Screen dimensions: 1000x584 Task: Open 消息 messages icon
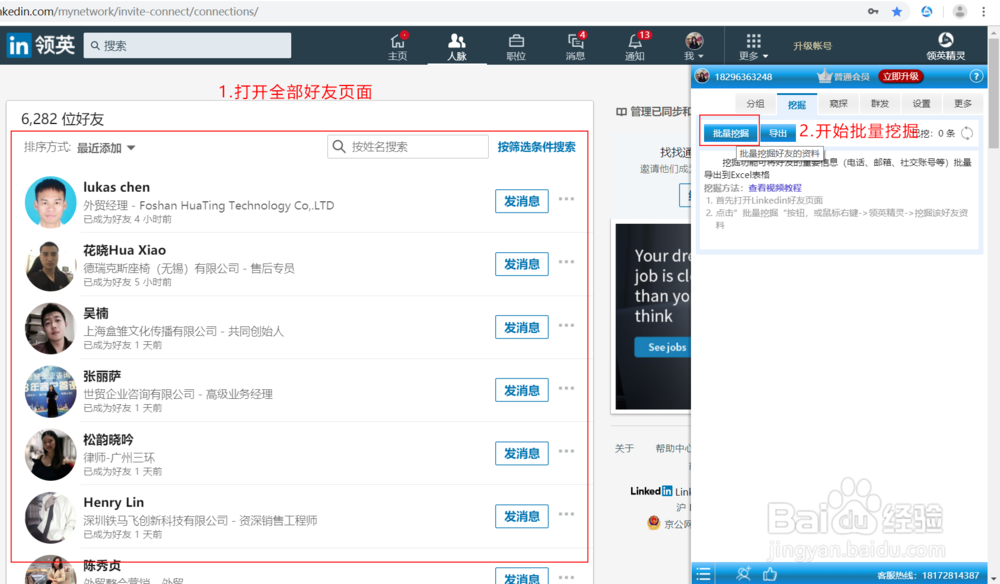575,47
